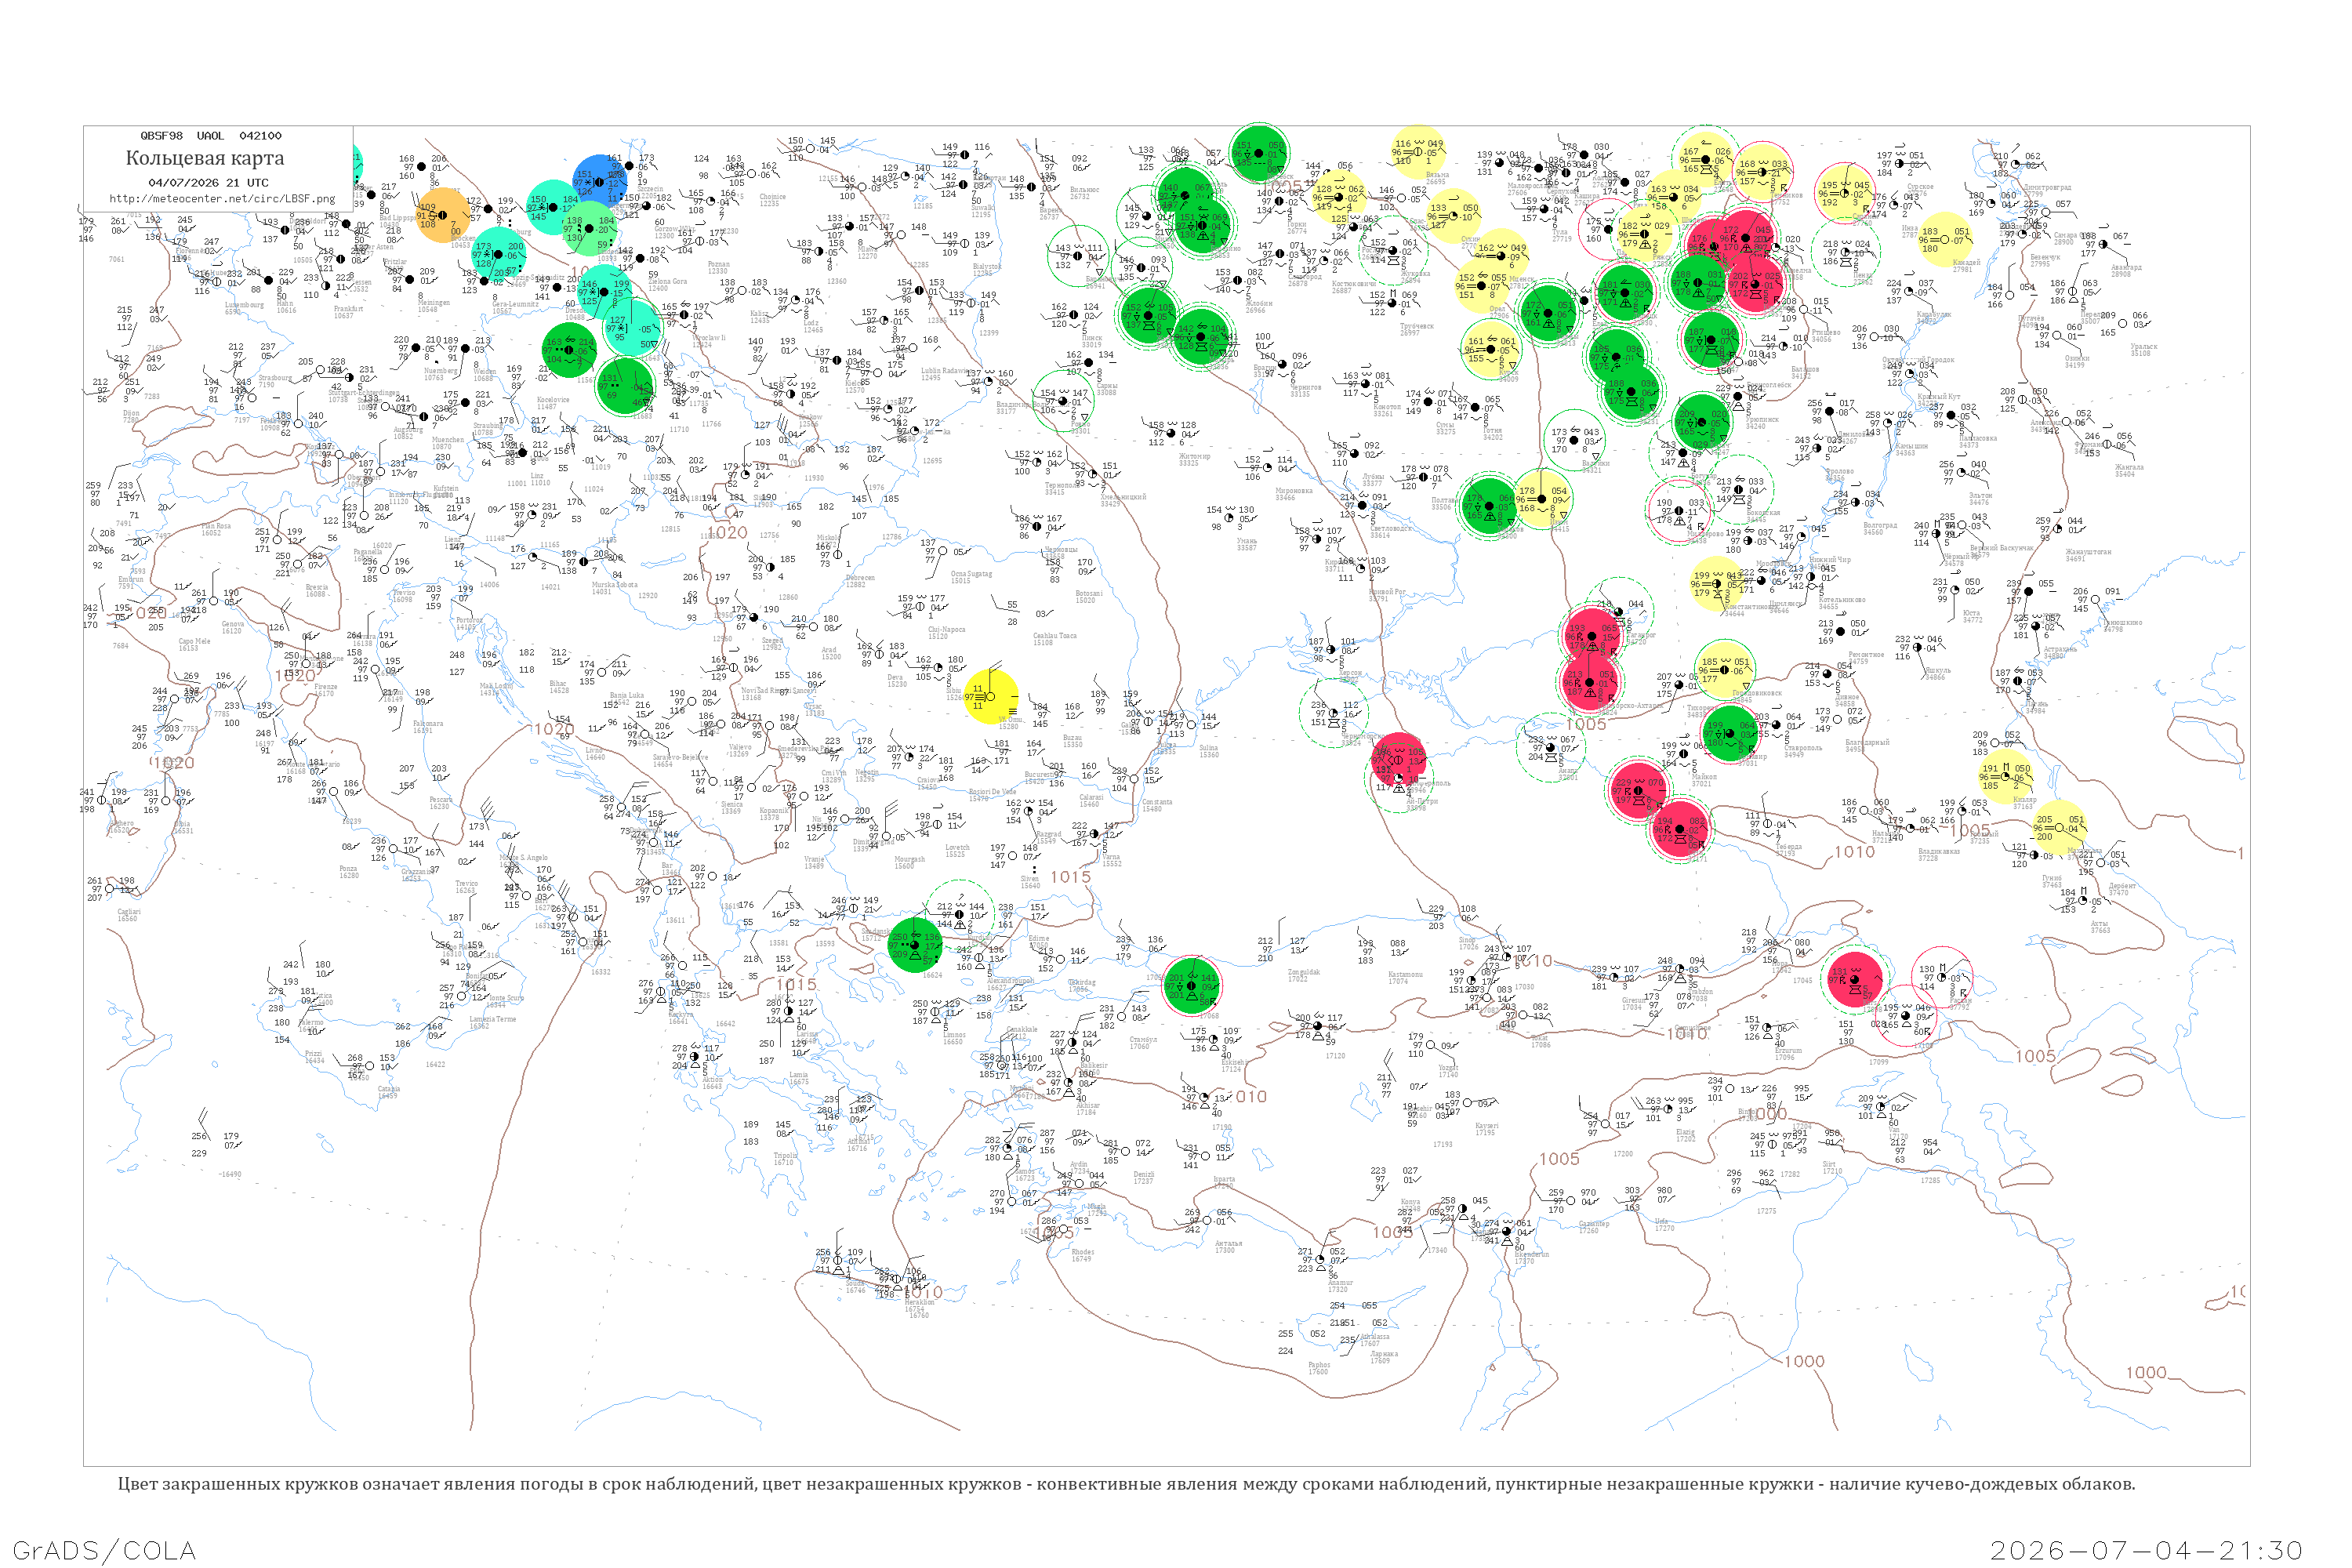
Task: Select the 'Brescia' station label
Action: coord(316,588)
